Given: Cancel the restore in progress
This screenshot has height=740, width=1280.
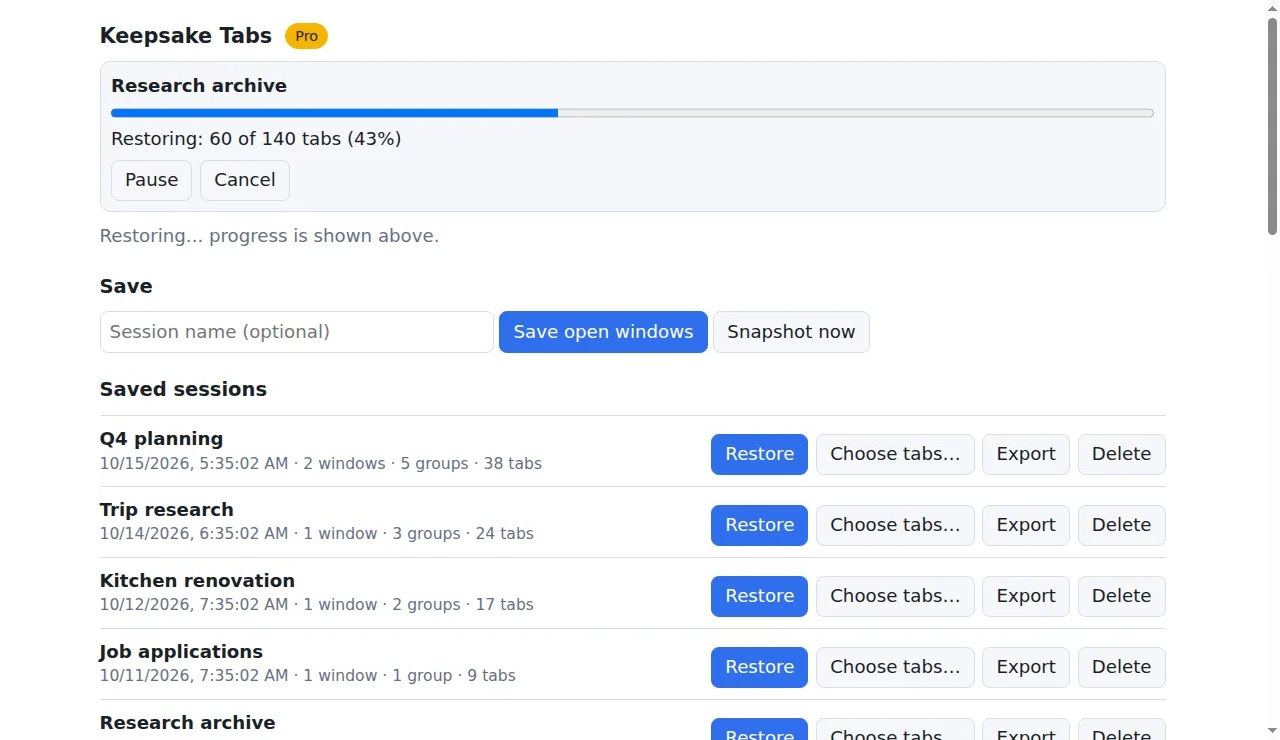Looking at the screenshot, I should coord(245,180).
